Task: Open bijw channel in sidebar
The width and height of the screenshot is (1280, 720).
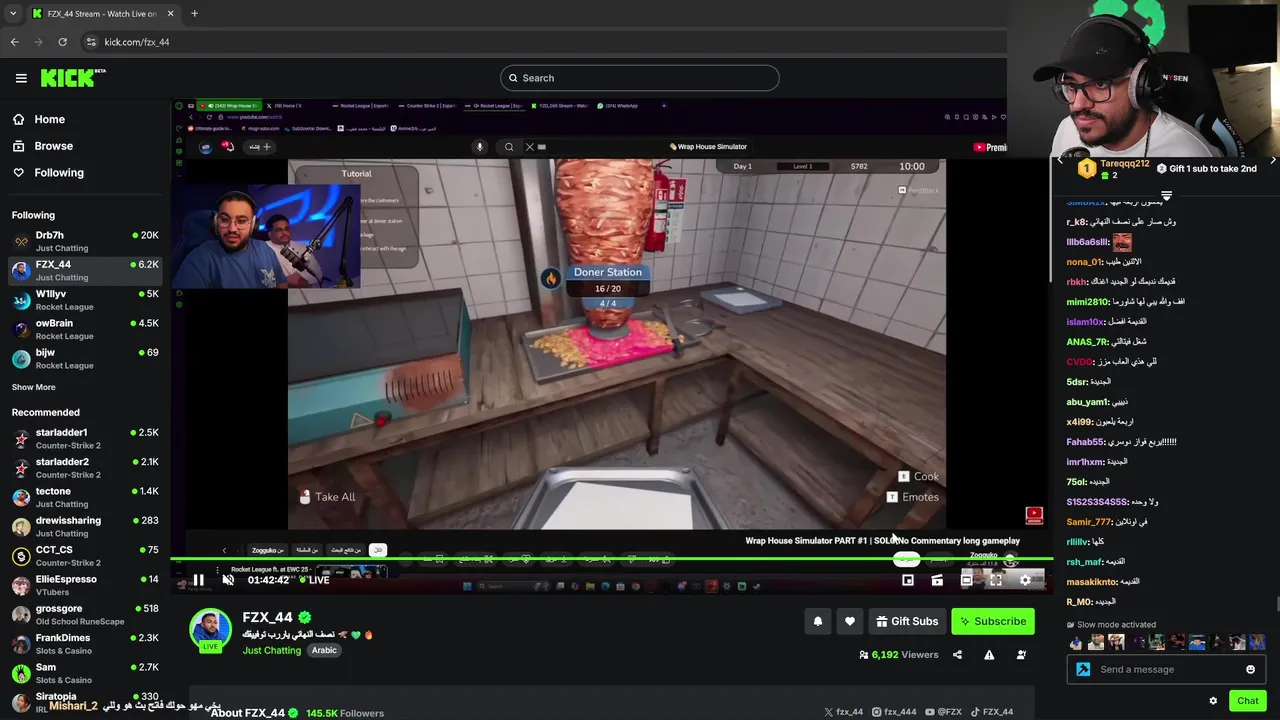Action: coord(85,359)
